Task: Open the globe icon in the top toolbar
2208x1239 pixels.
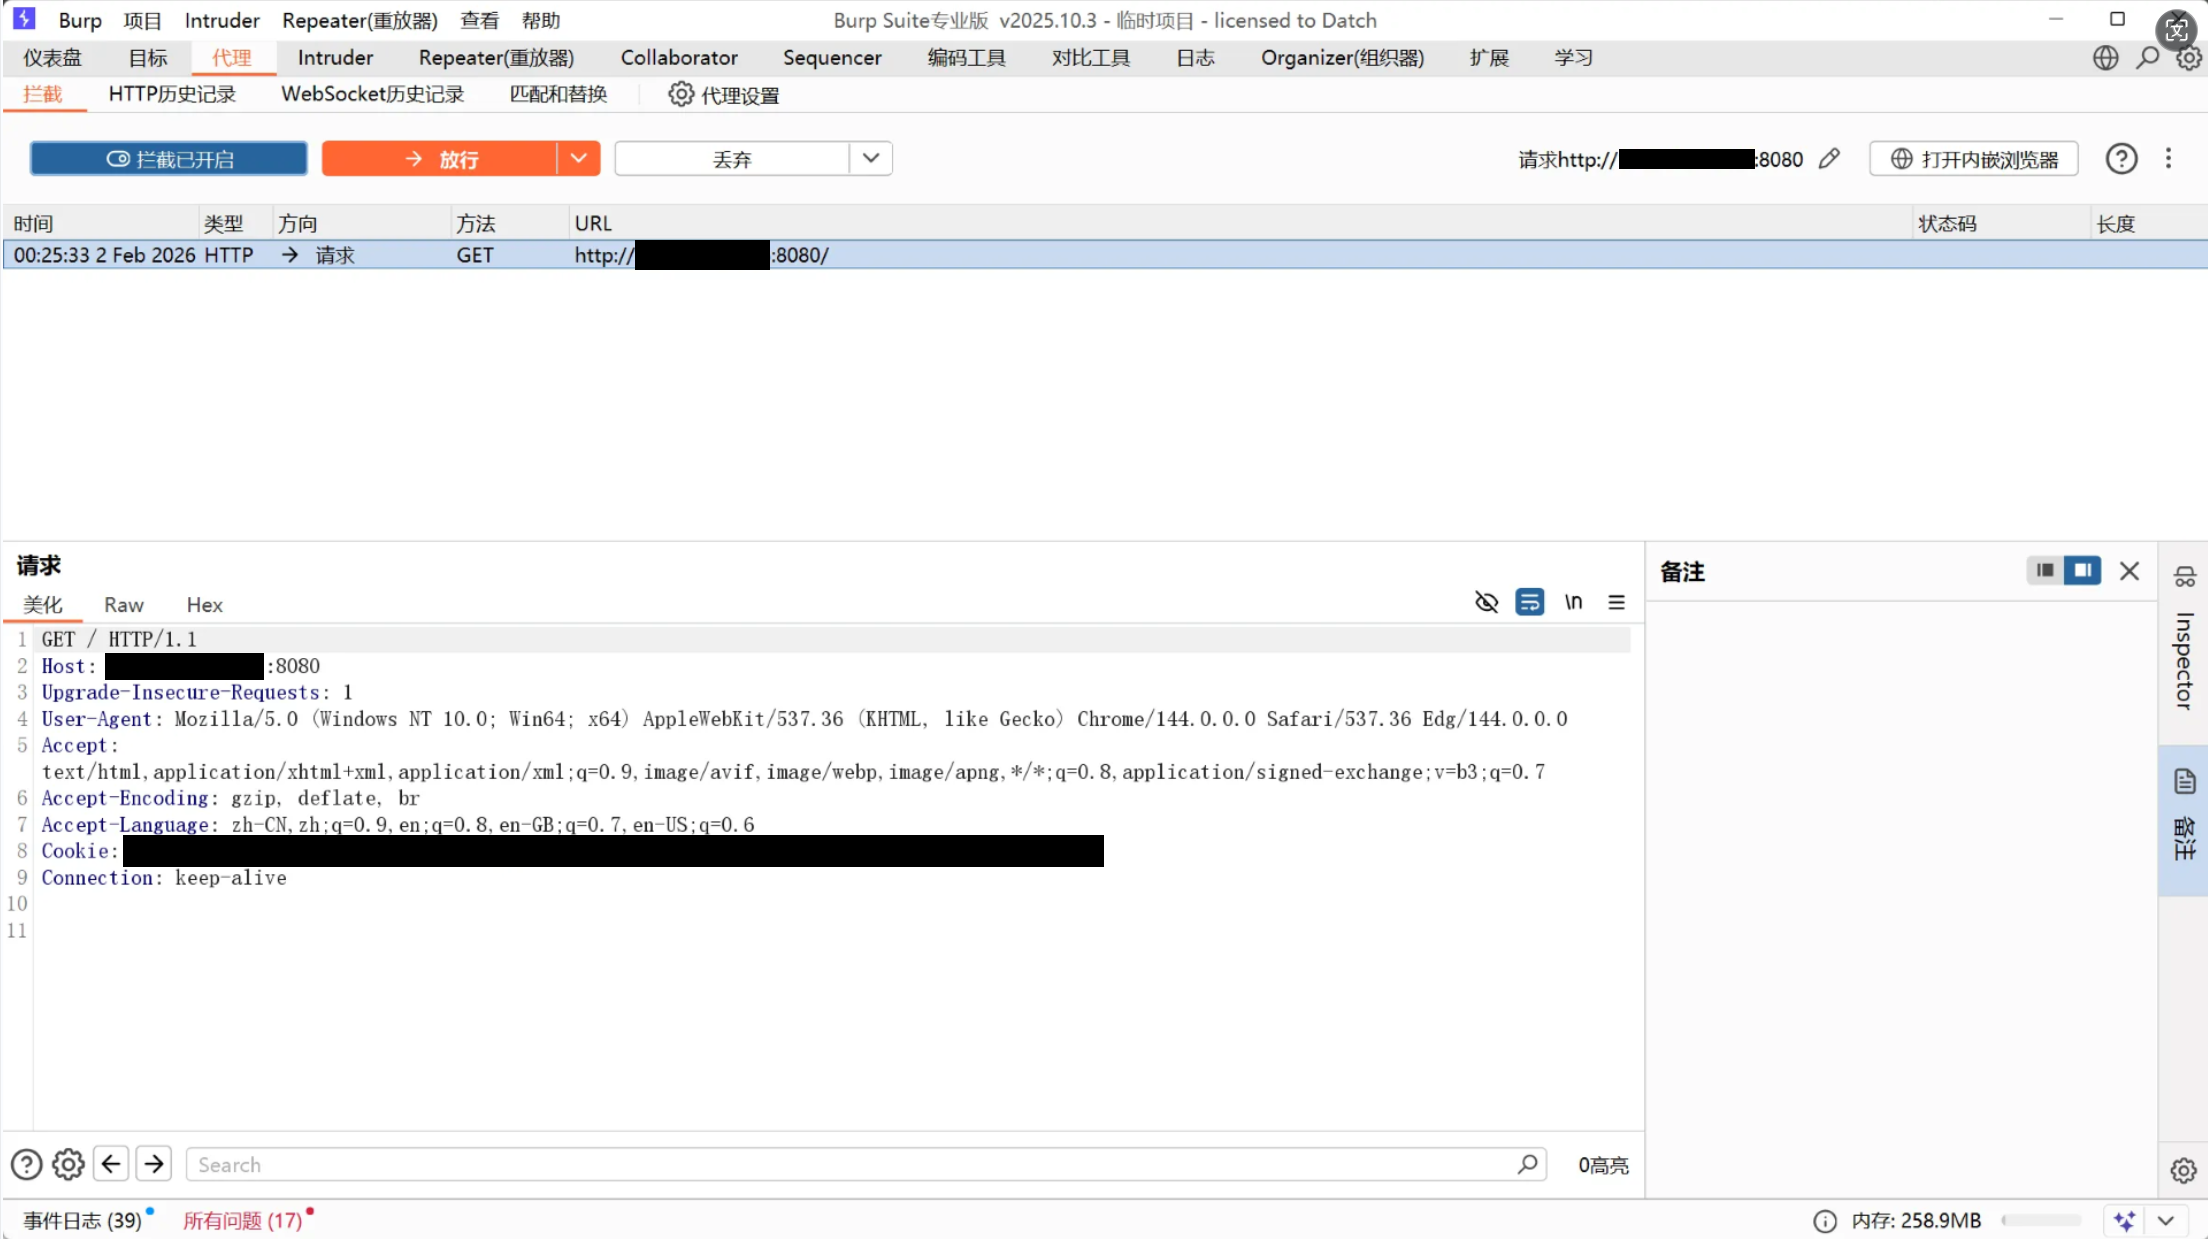Action: 2105,58
